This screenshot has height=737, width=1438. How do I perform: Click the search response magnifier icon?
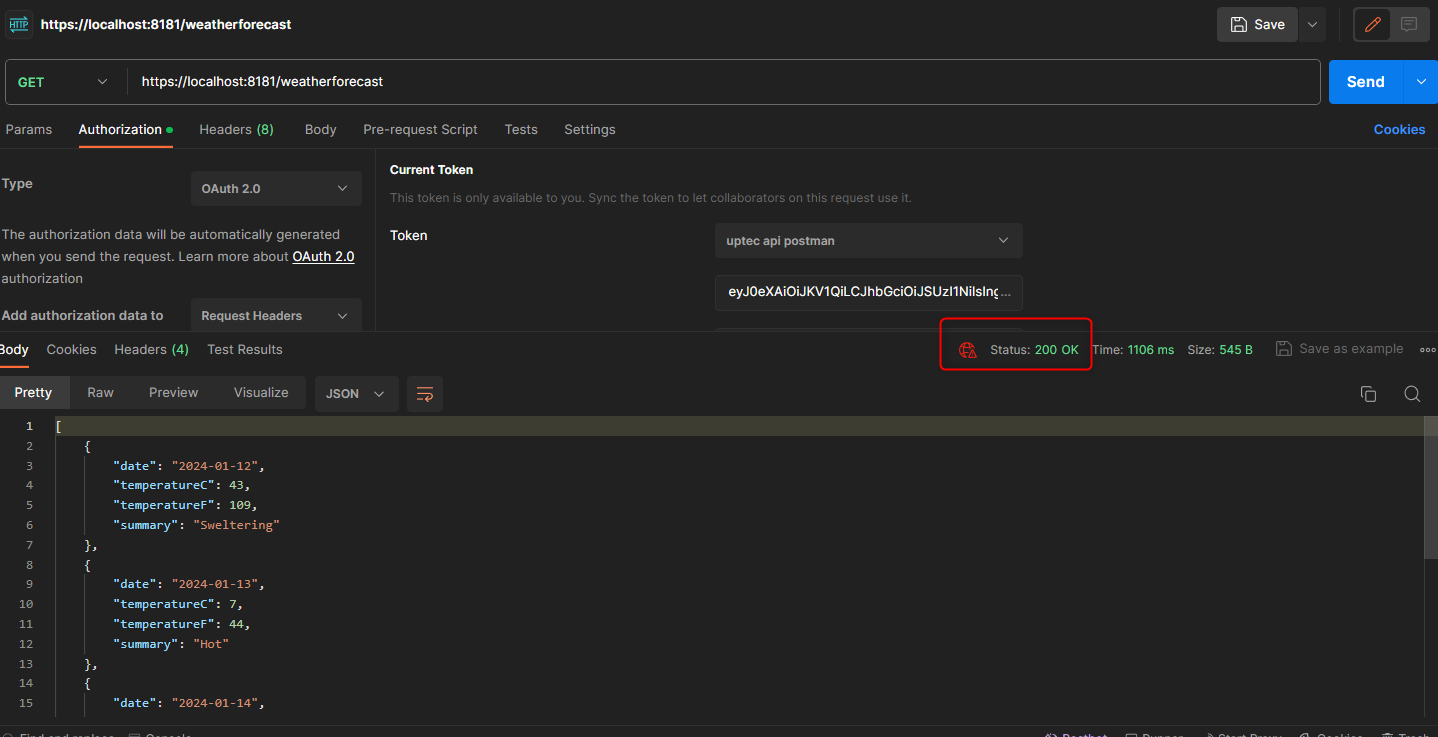[x=1412, y=394]
